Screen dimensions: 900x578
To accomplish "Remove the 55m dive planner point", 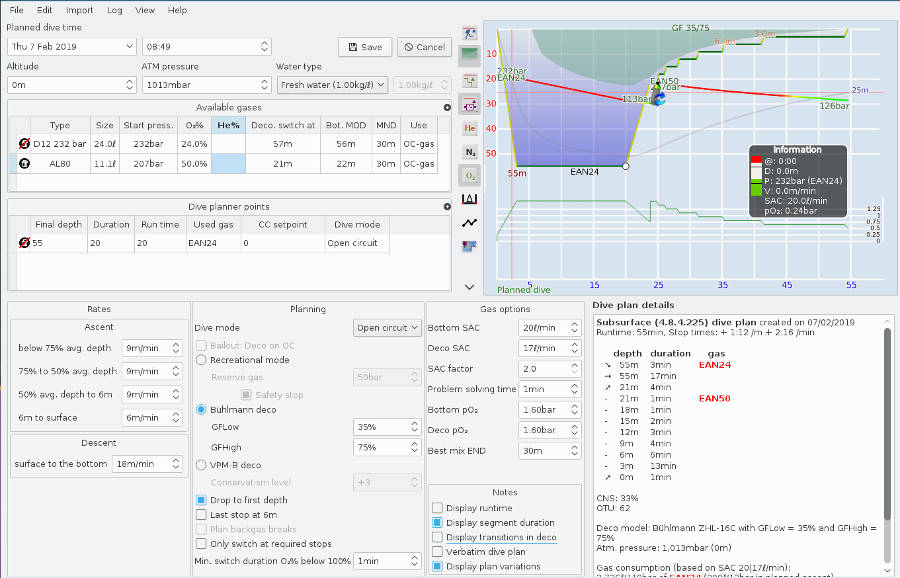I will [x=24, y=242].
